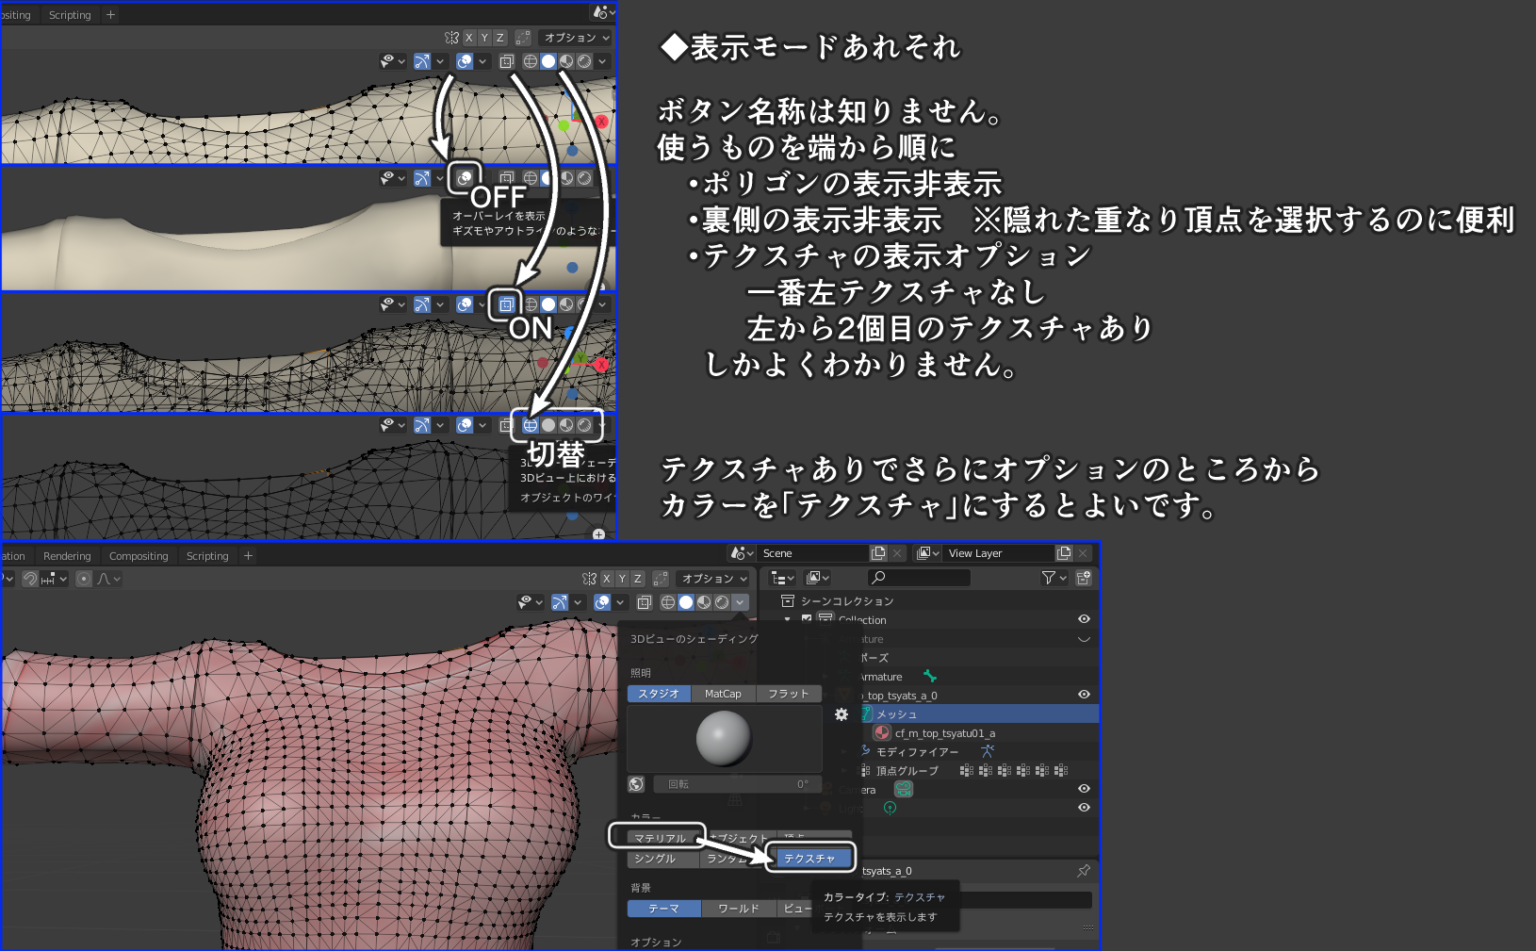Viewport: 1536px width, 951px height.
Task: Toggle Show Overlays off in the viewport
Action: [602, 602]
